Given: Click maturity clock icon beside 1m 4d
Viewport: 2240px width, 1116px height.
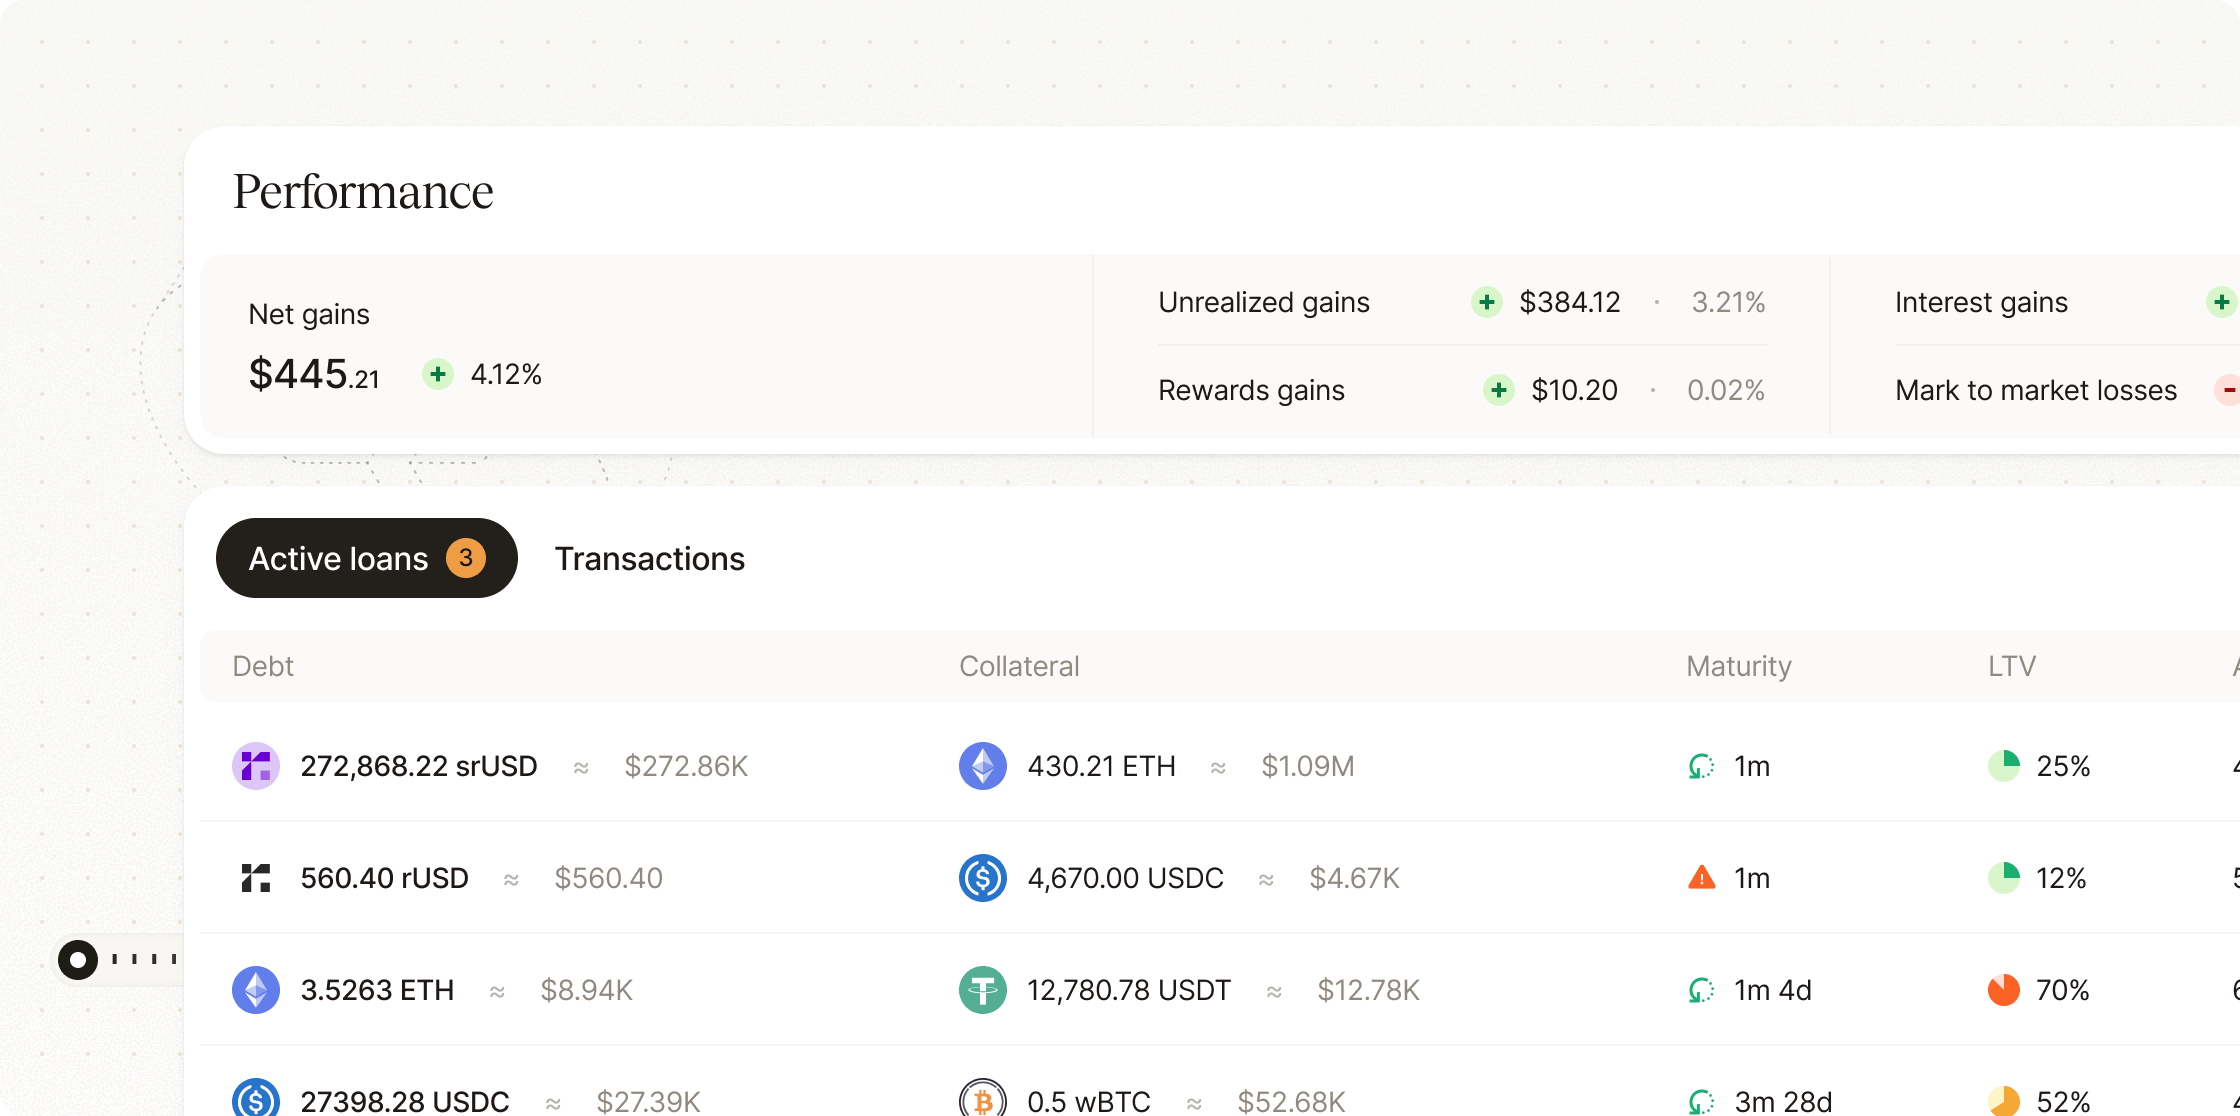Looking at the screenshot, I should click(x=1701, y=990).
